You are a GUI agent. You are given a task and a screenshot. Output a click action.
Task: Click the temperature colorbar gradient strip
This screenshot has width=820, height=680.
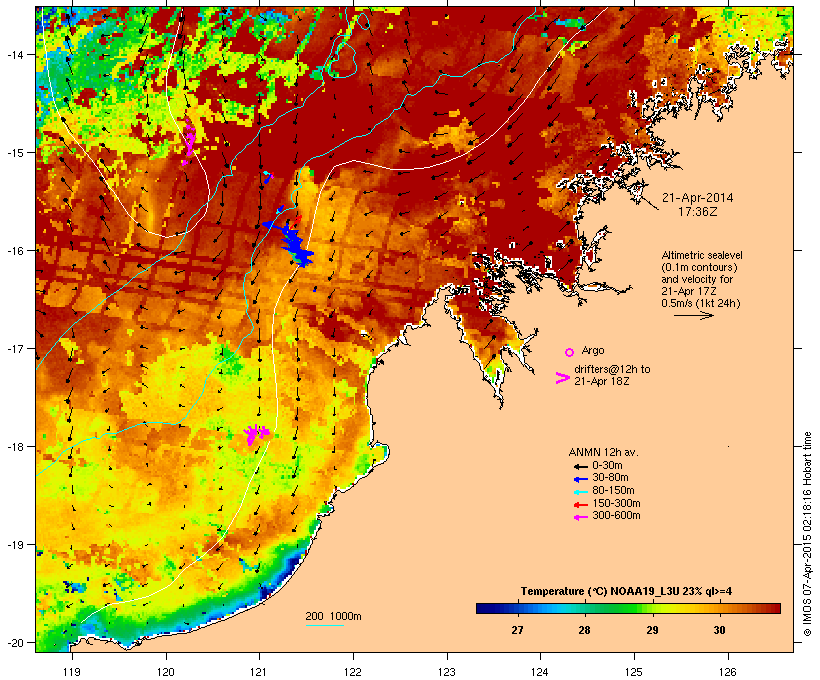pos(628,608)
